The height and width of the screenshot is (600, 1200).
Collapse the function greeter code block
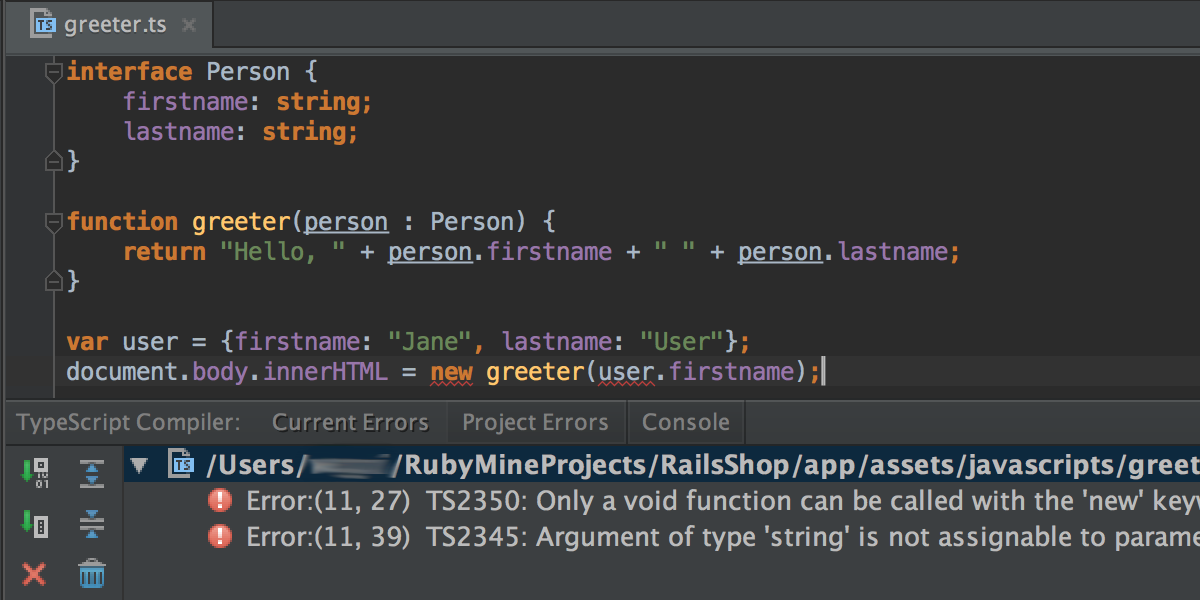pos(54,221)
